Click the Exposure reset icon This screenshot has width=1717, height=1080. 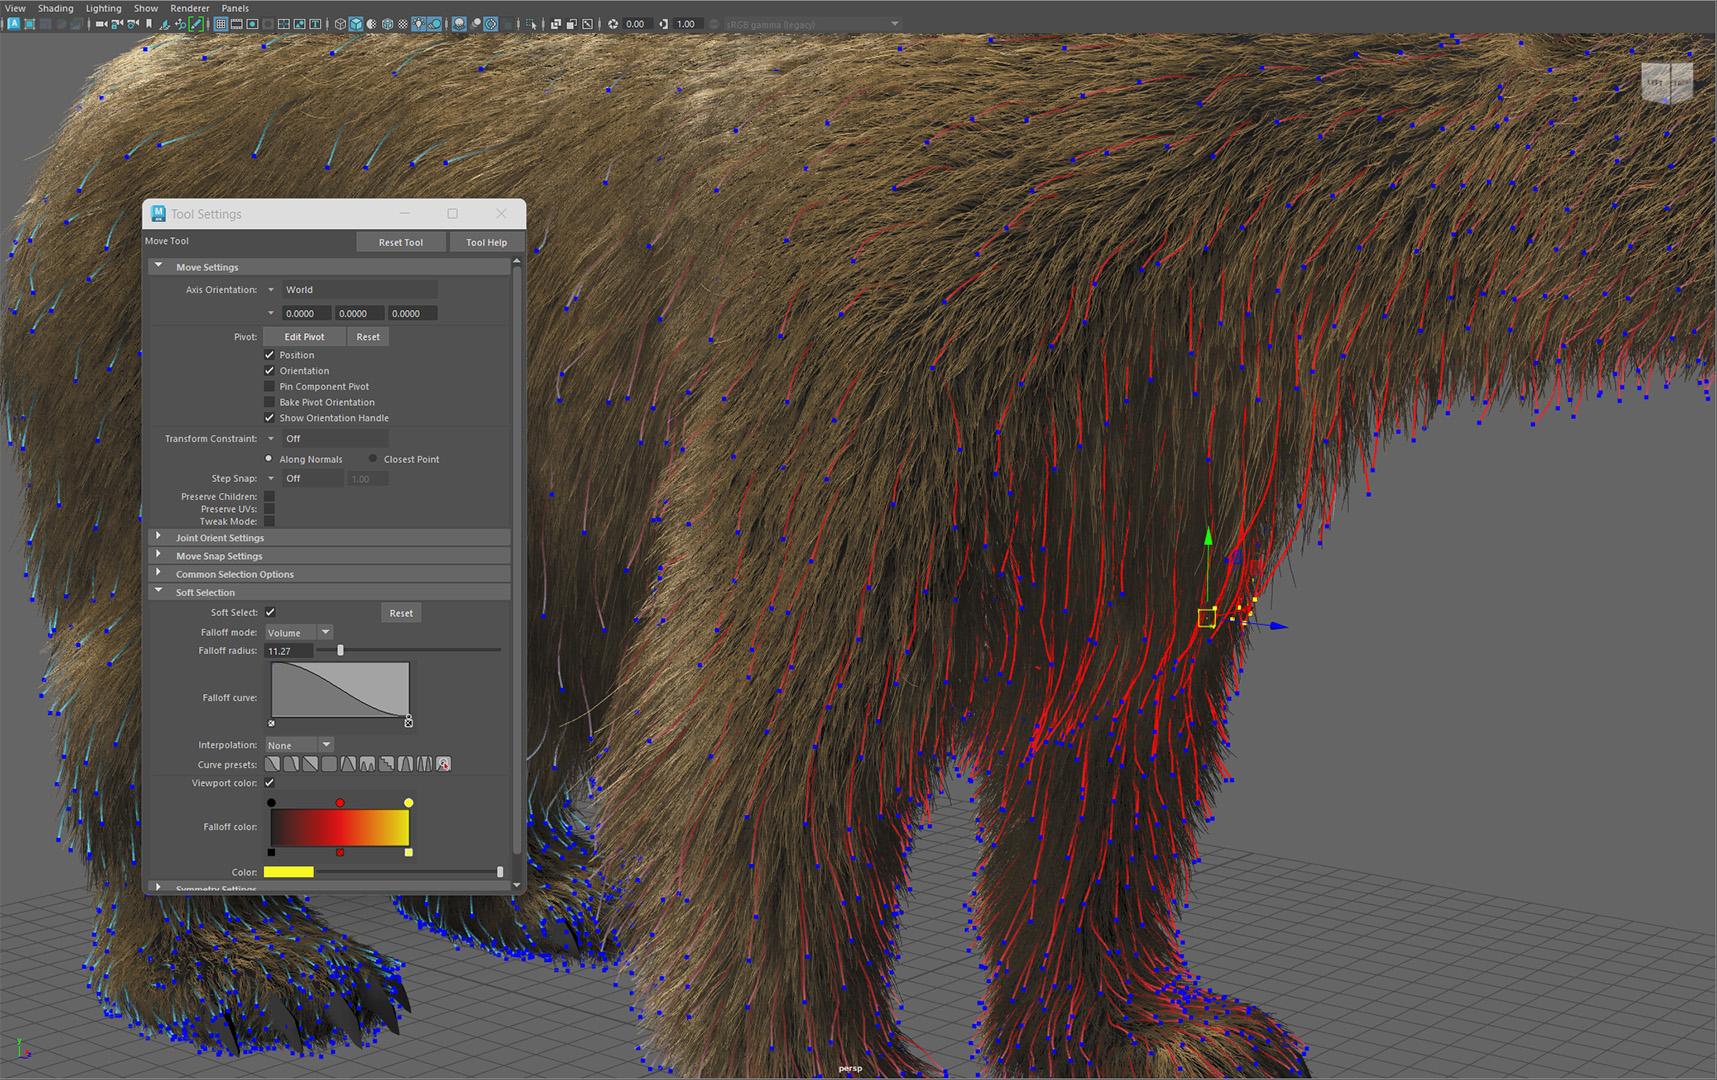(613, 24)
